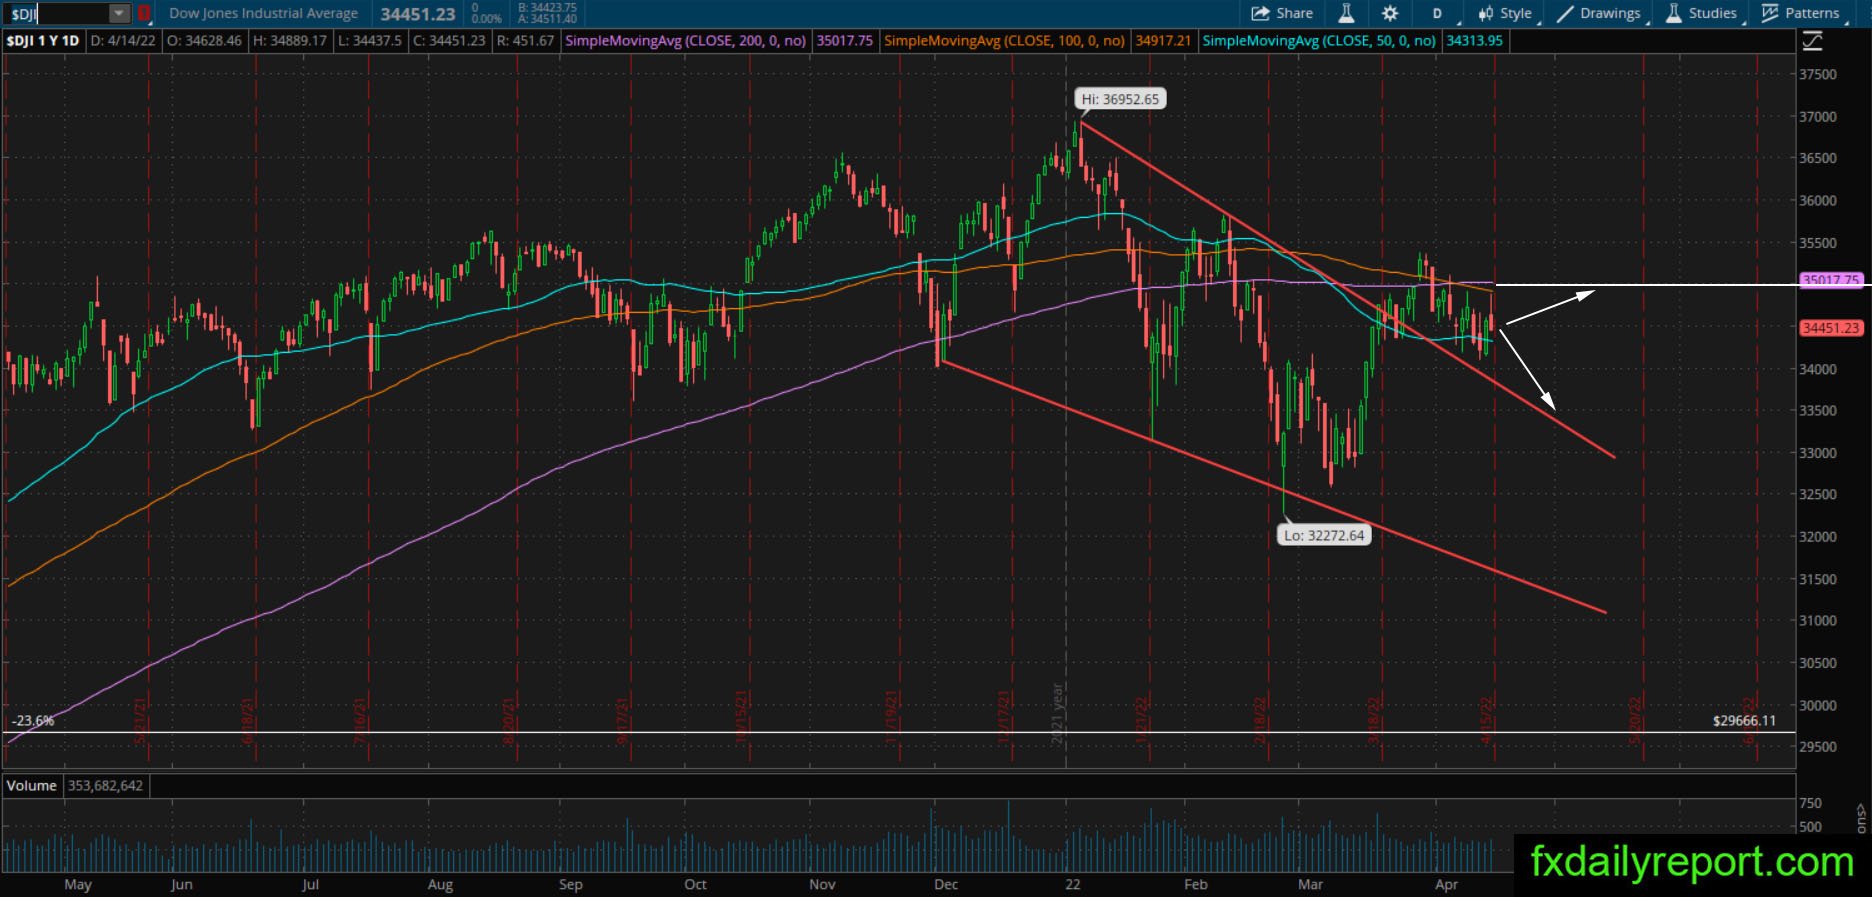Click the D: 4/14/22 date value
Image resolution: width=1872 pixels, height=897 pixels.
pos(123,41)
